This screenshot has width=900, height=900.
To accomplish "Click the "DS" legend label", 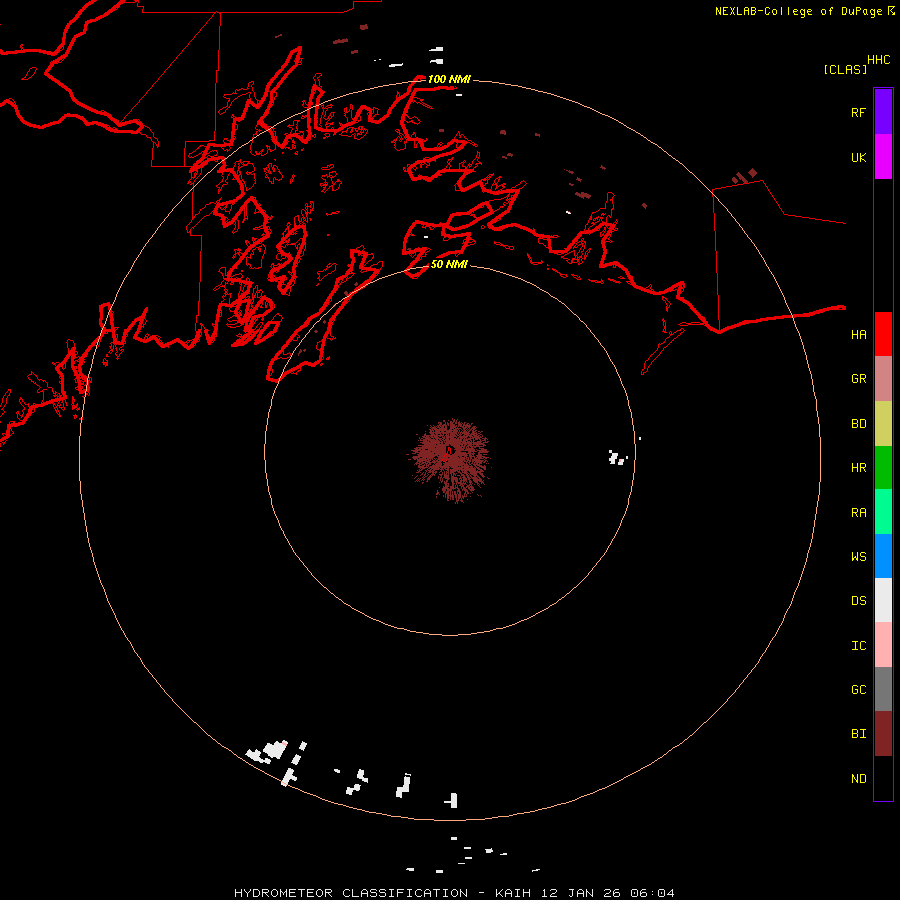I will click(859, 600).
